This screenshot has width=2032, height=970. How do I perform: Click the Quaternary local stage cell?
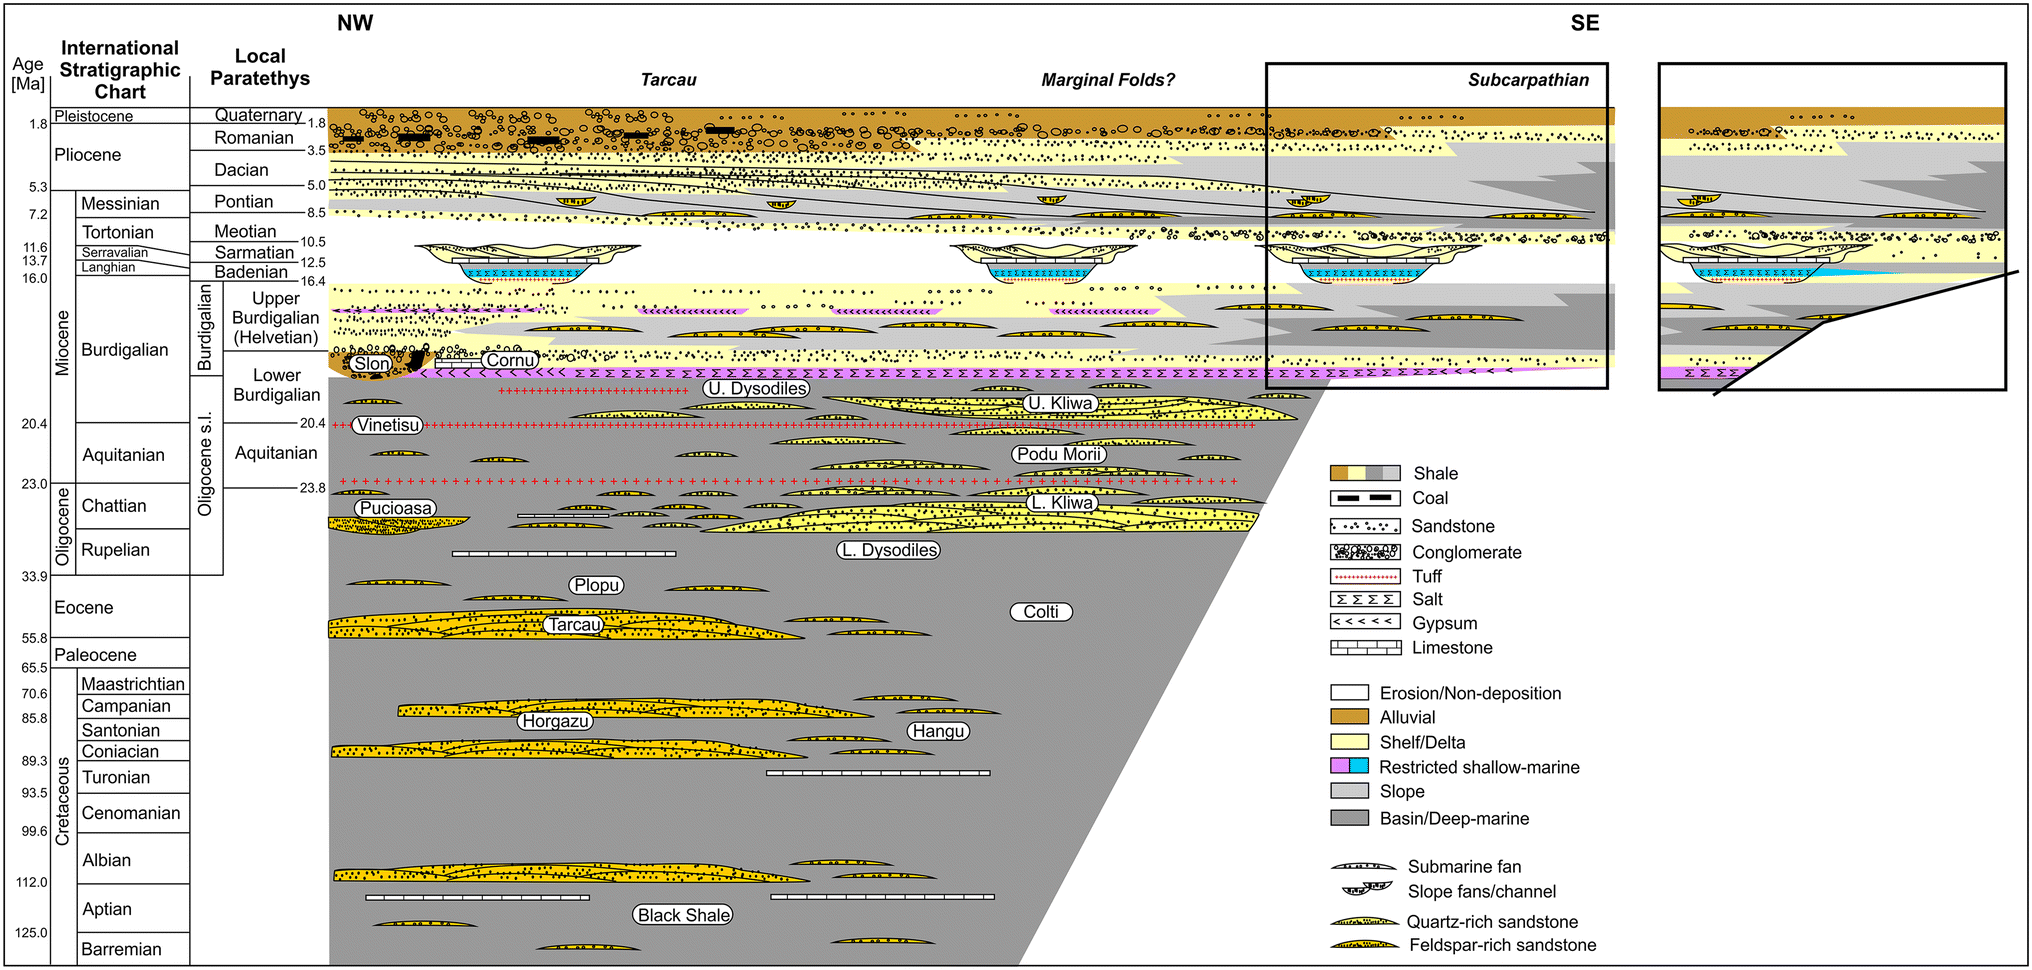tap(258, 116)
